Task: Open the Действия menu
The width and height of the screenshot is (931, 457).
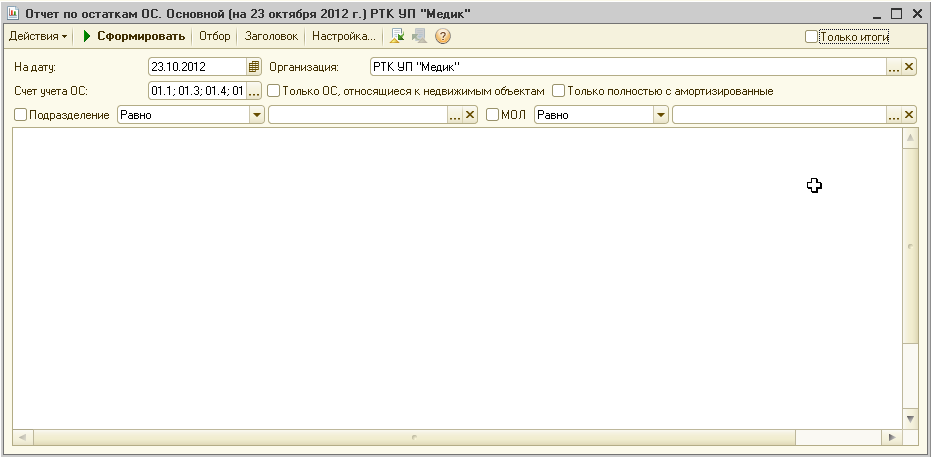Action: pyautogui.click(x=38, y=37)
